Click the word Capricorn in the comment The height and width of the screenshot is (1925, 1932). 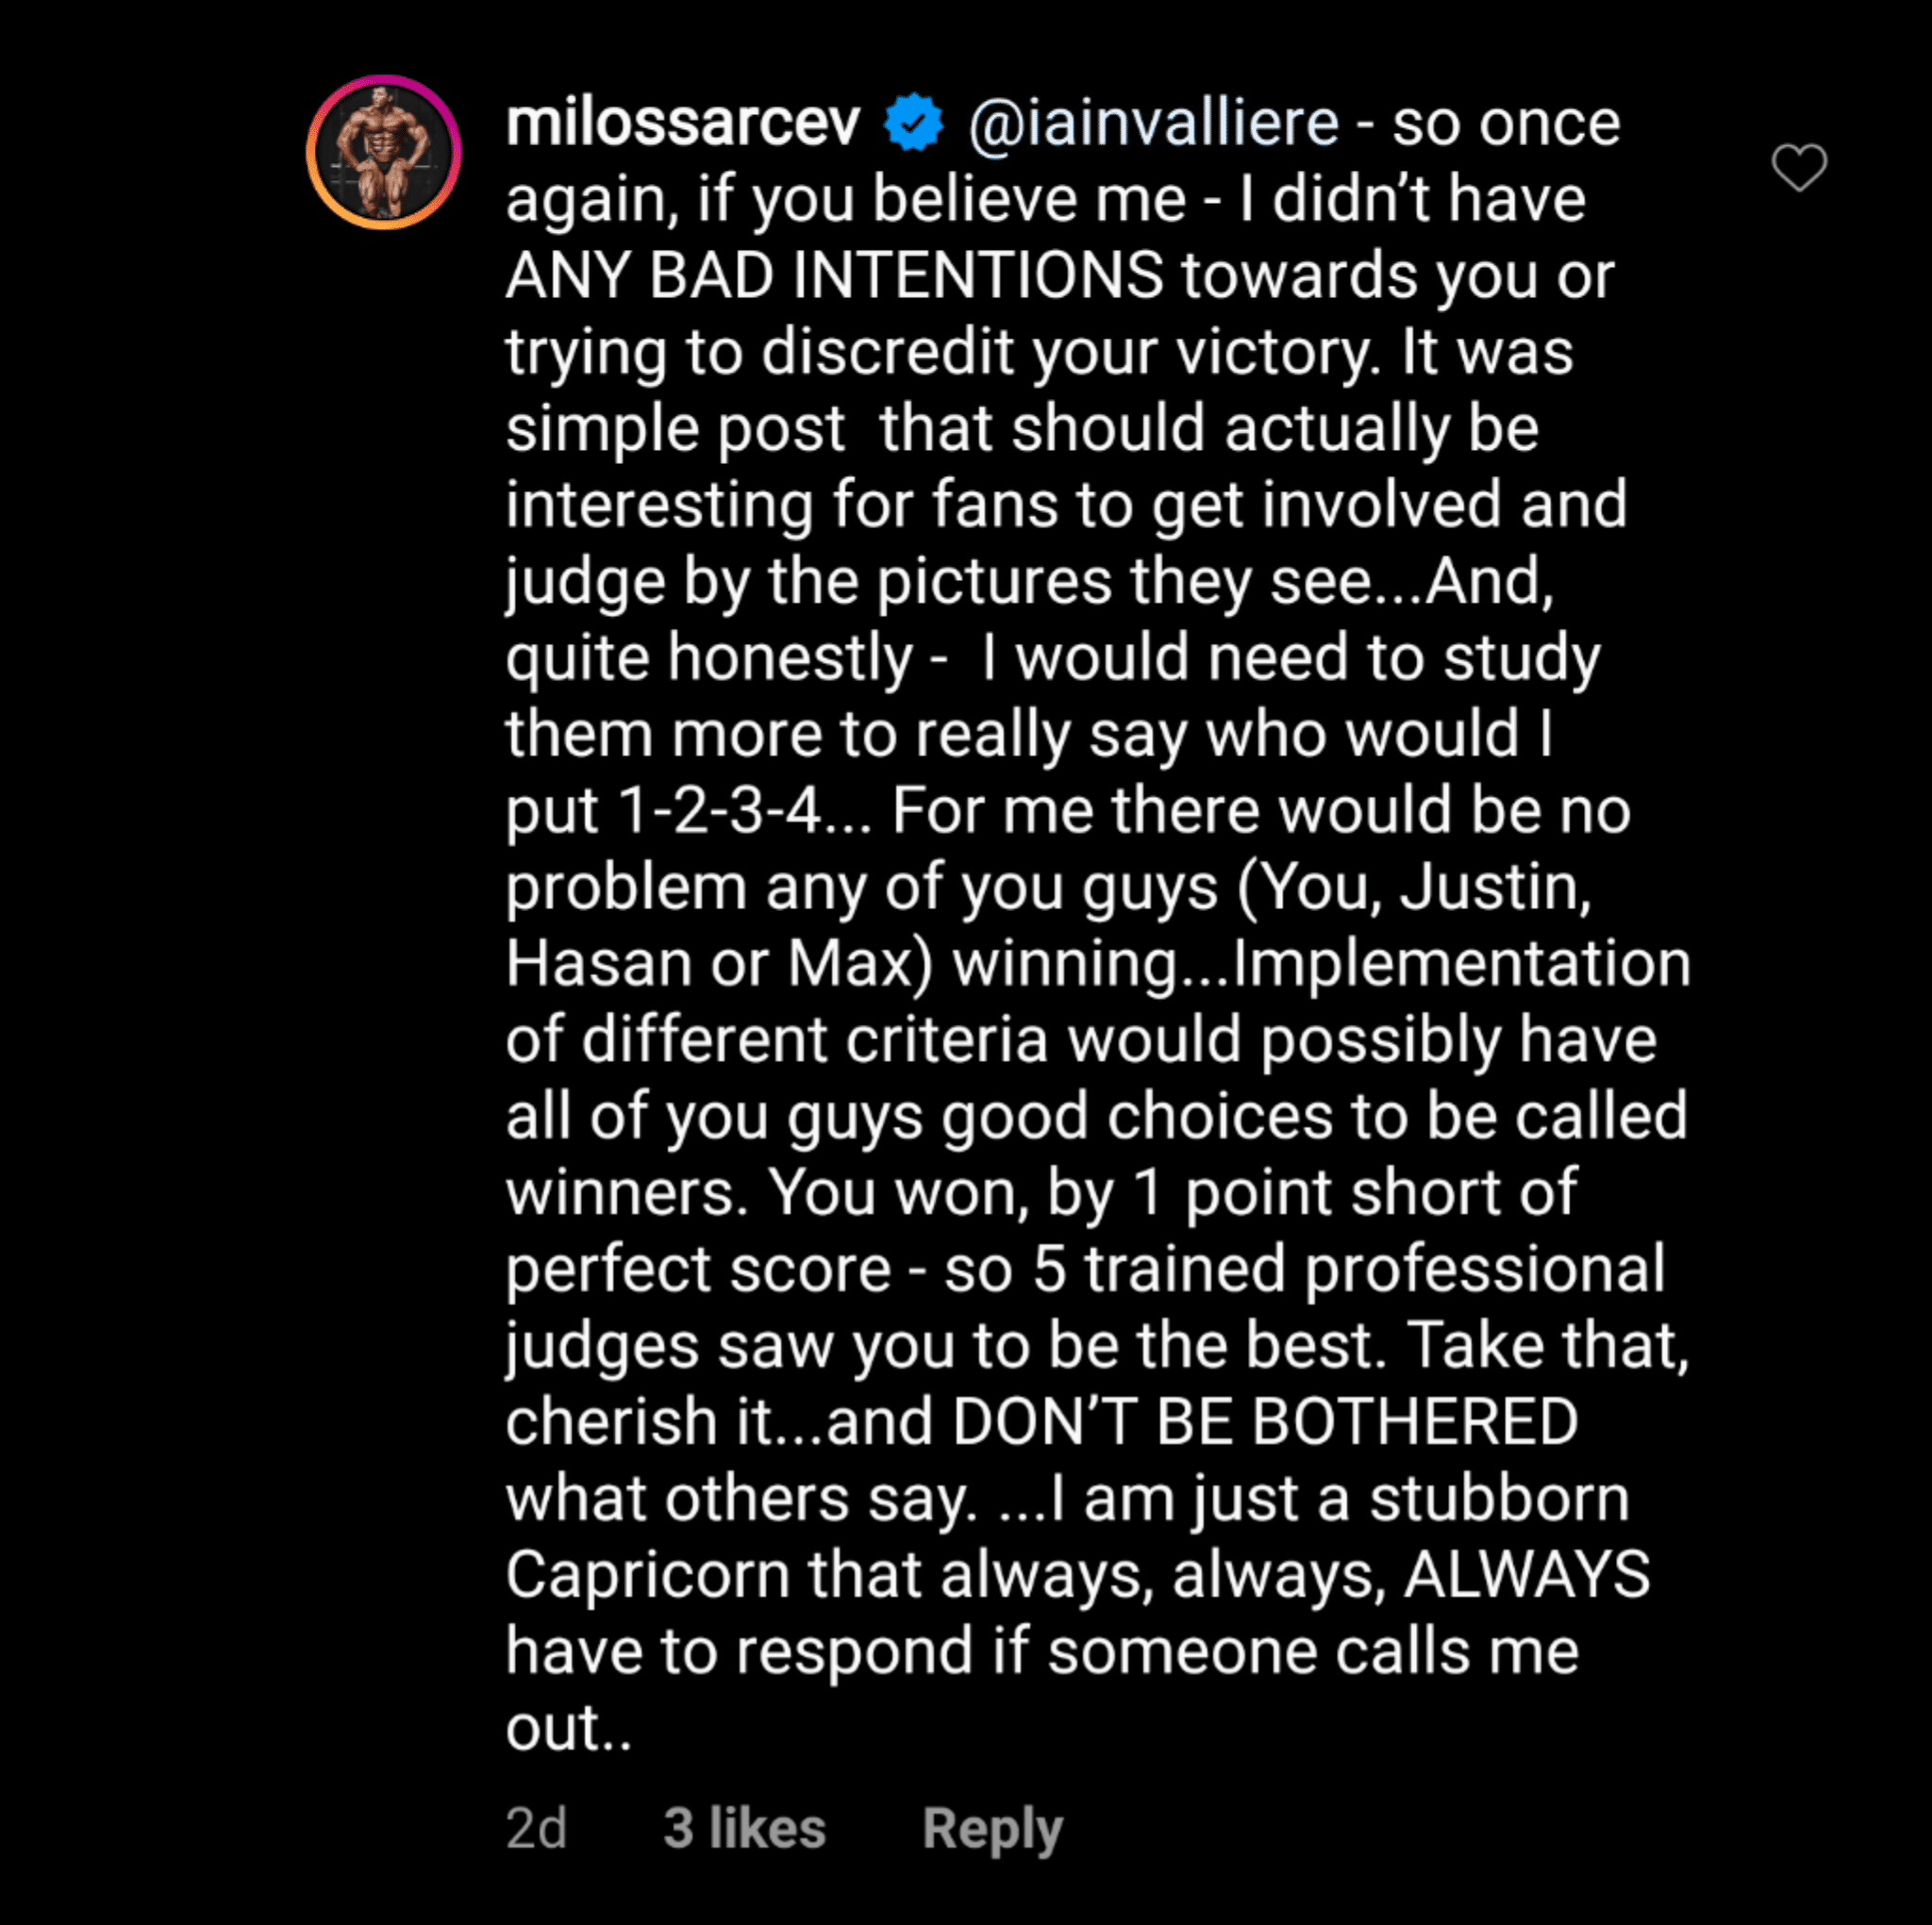pyautogui.click(x=648, y=1574)
